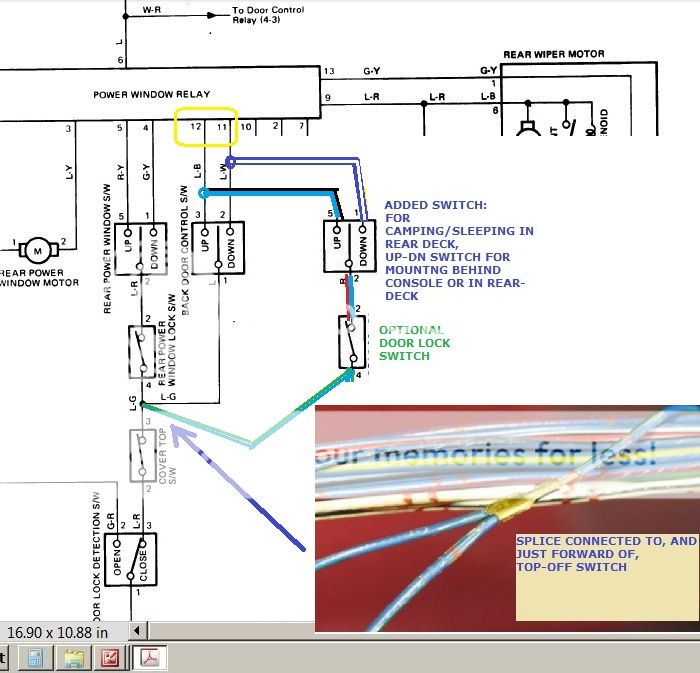Click the 16.90 x 10.88 in page size label
Viewport: 700px width, 673px height.
[x=62, y=632]
